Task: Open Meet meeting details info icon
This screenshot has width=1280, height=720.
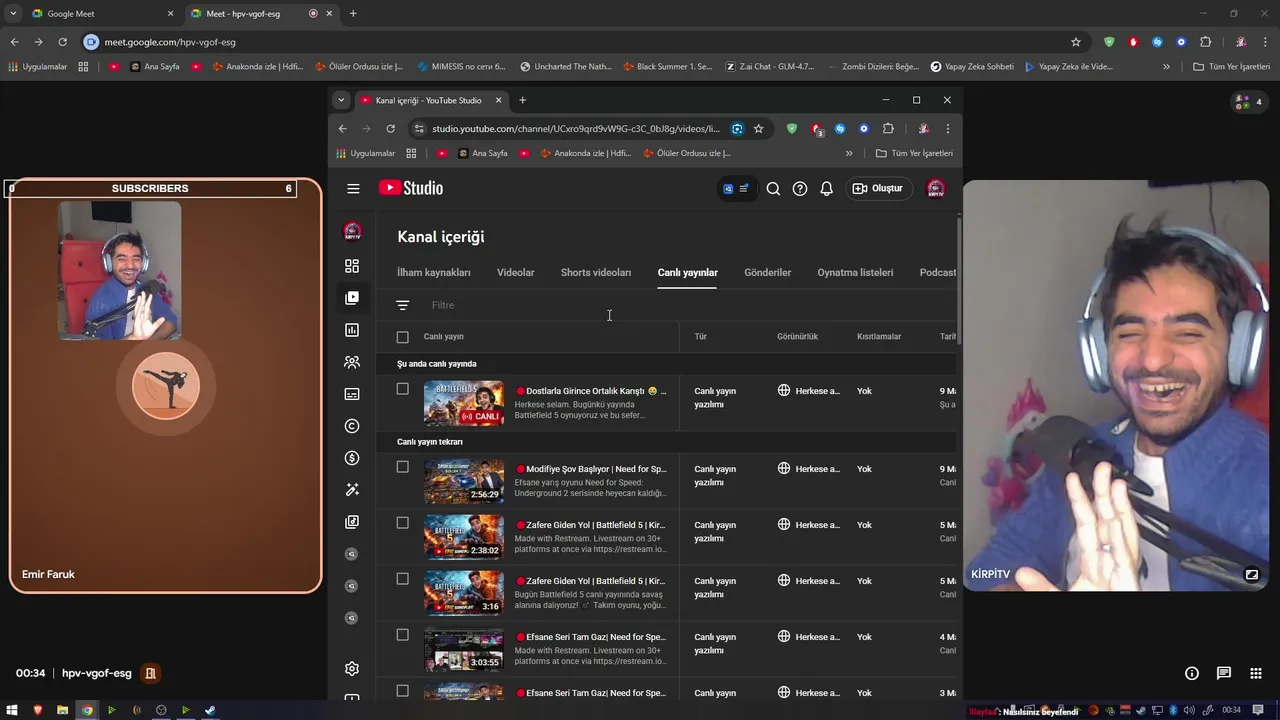Action: point(1192,673)
